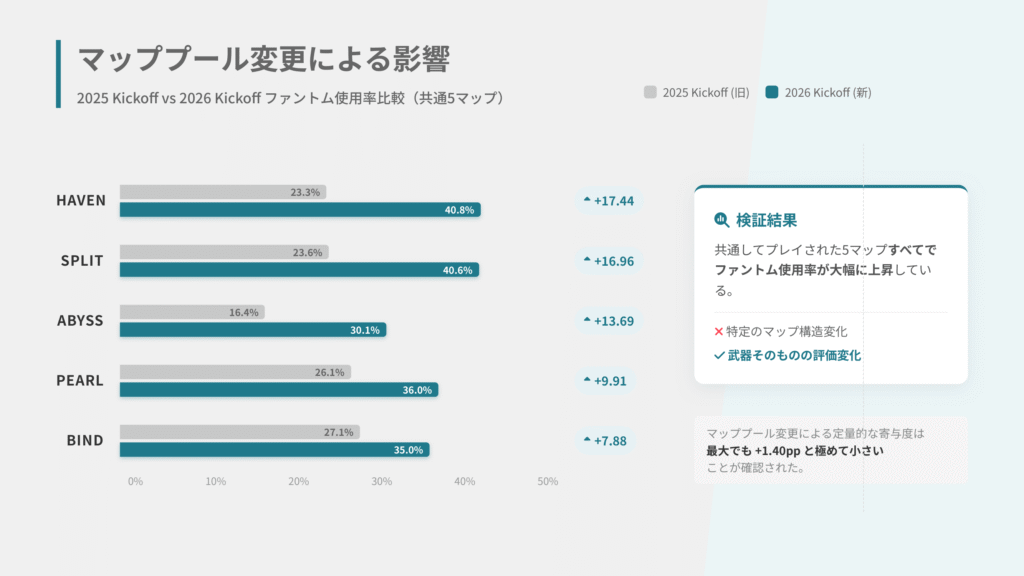The height and width of the screenshot is (576, 1024).
Task: Click the 50% axis tick label
Action: click(547, 481)
